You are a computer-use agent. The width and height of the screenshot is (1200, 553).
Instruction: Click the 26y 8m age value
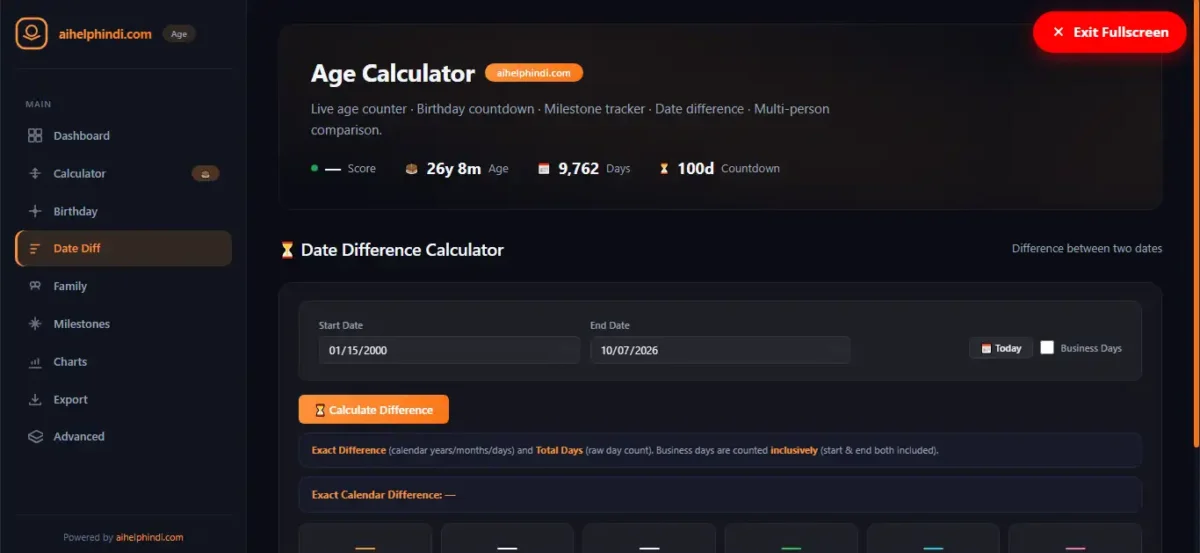coord(454,169)
